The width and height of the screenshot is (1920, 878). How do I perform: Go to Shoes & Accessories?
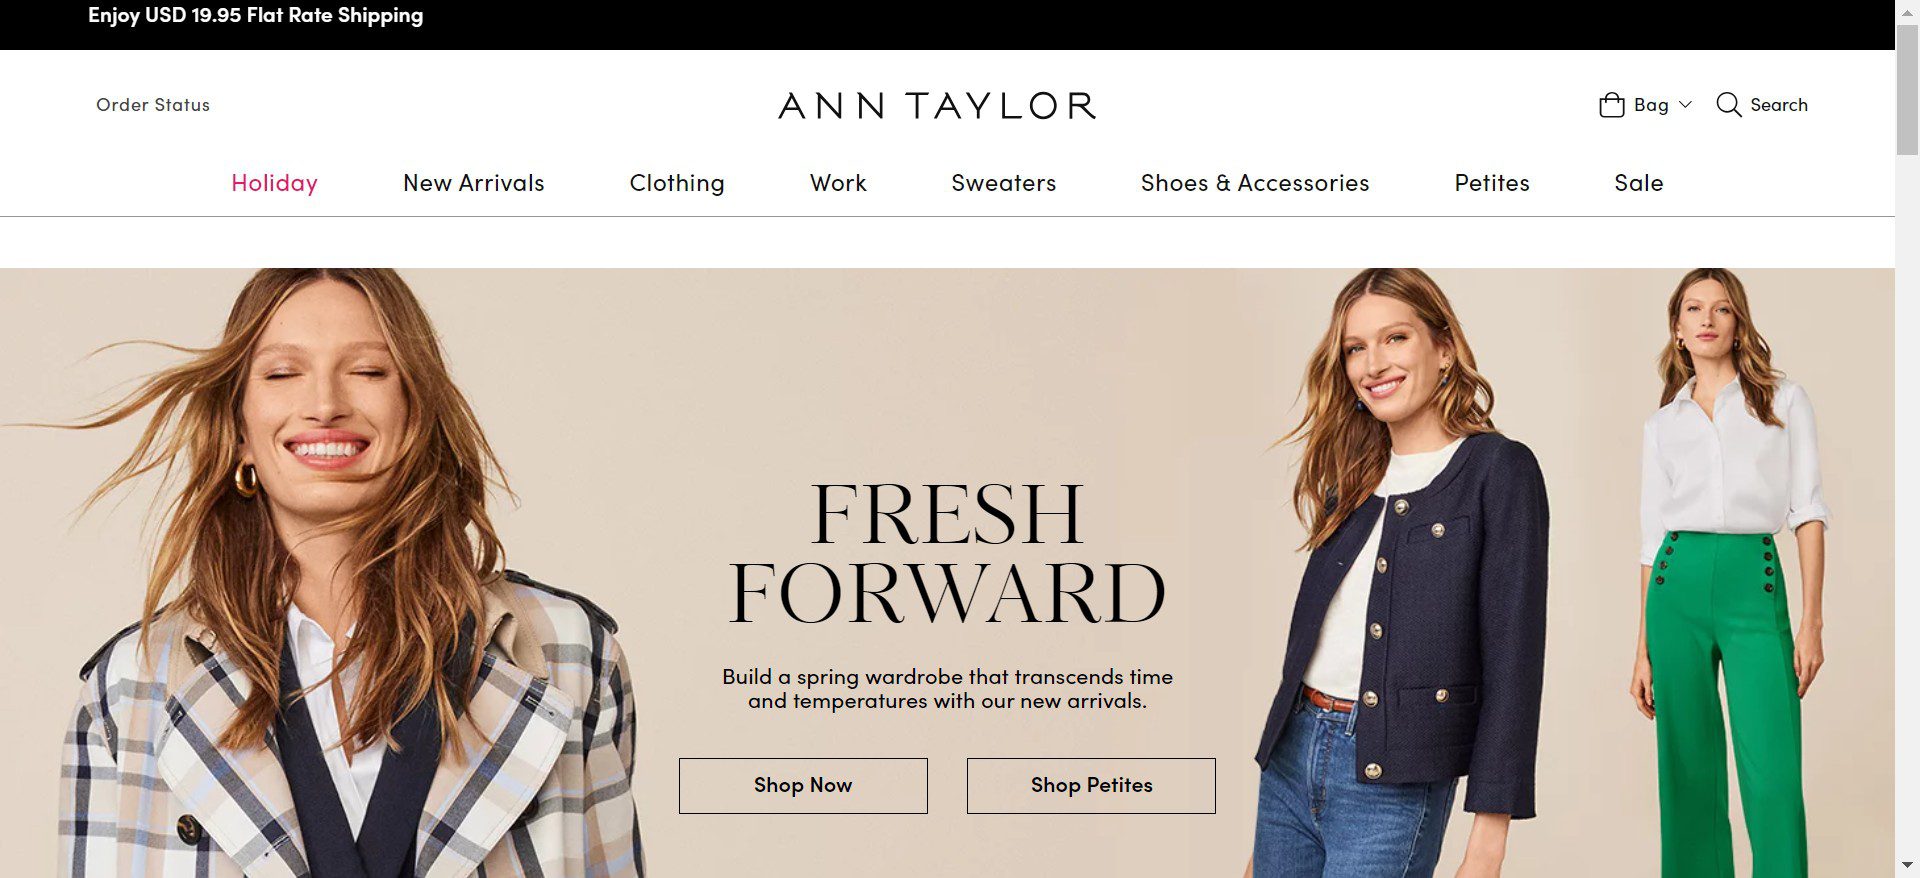point(1255,183)
